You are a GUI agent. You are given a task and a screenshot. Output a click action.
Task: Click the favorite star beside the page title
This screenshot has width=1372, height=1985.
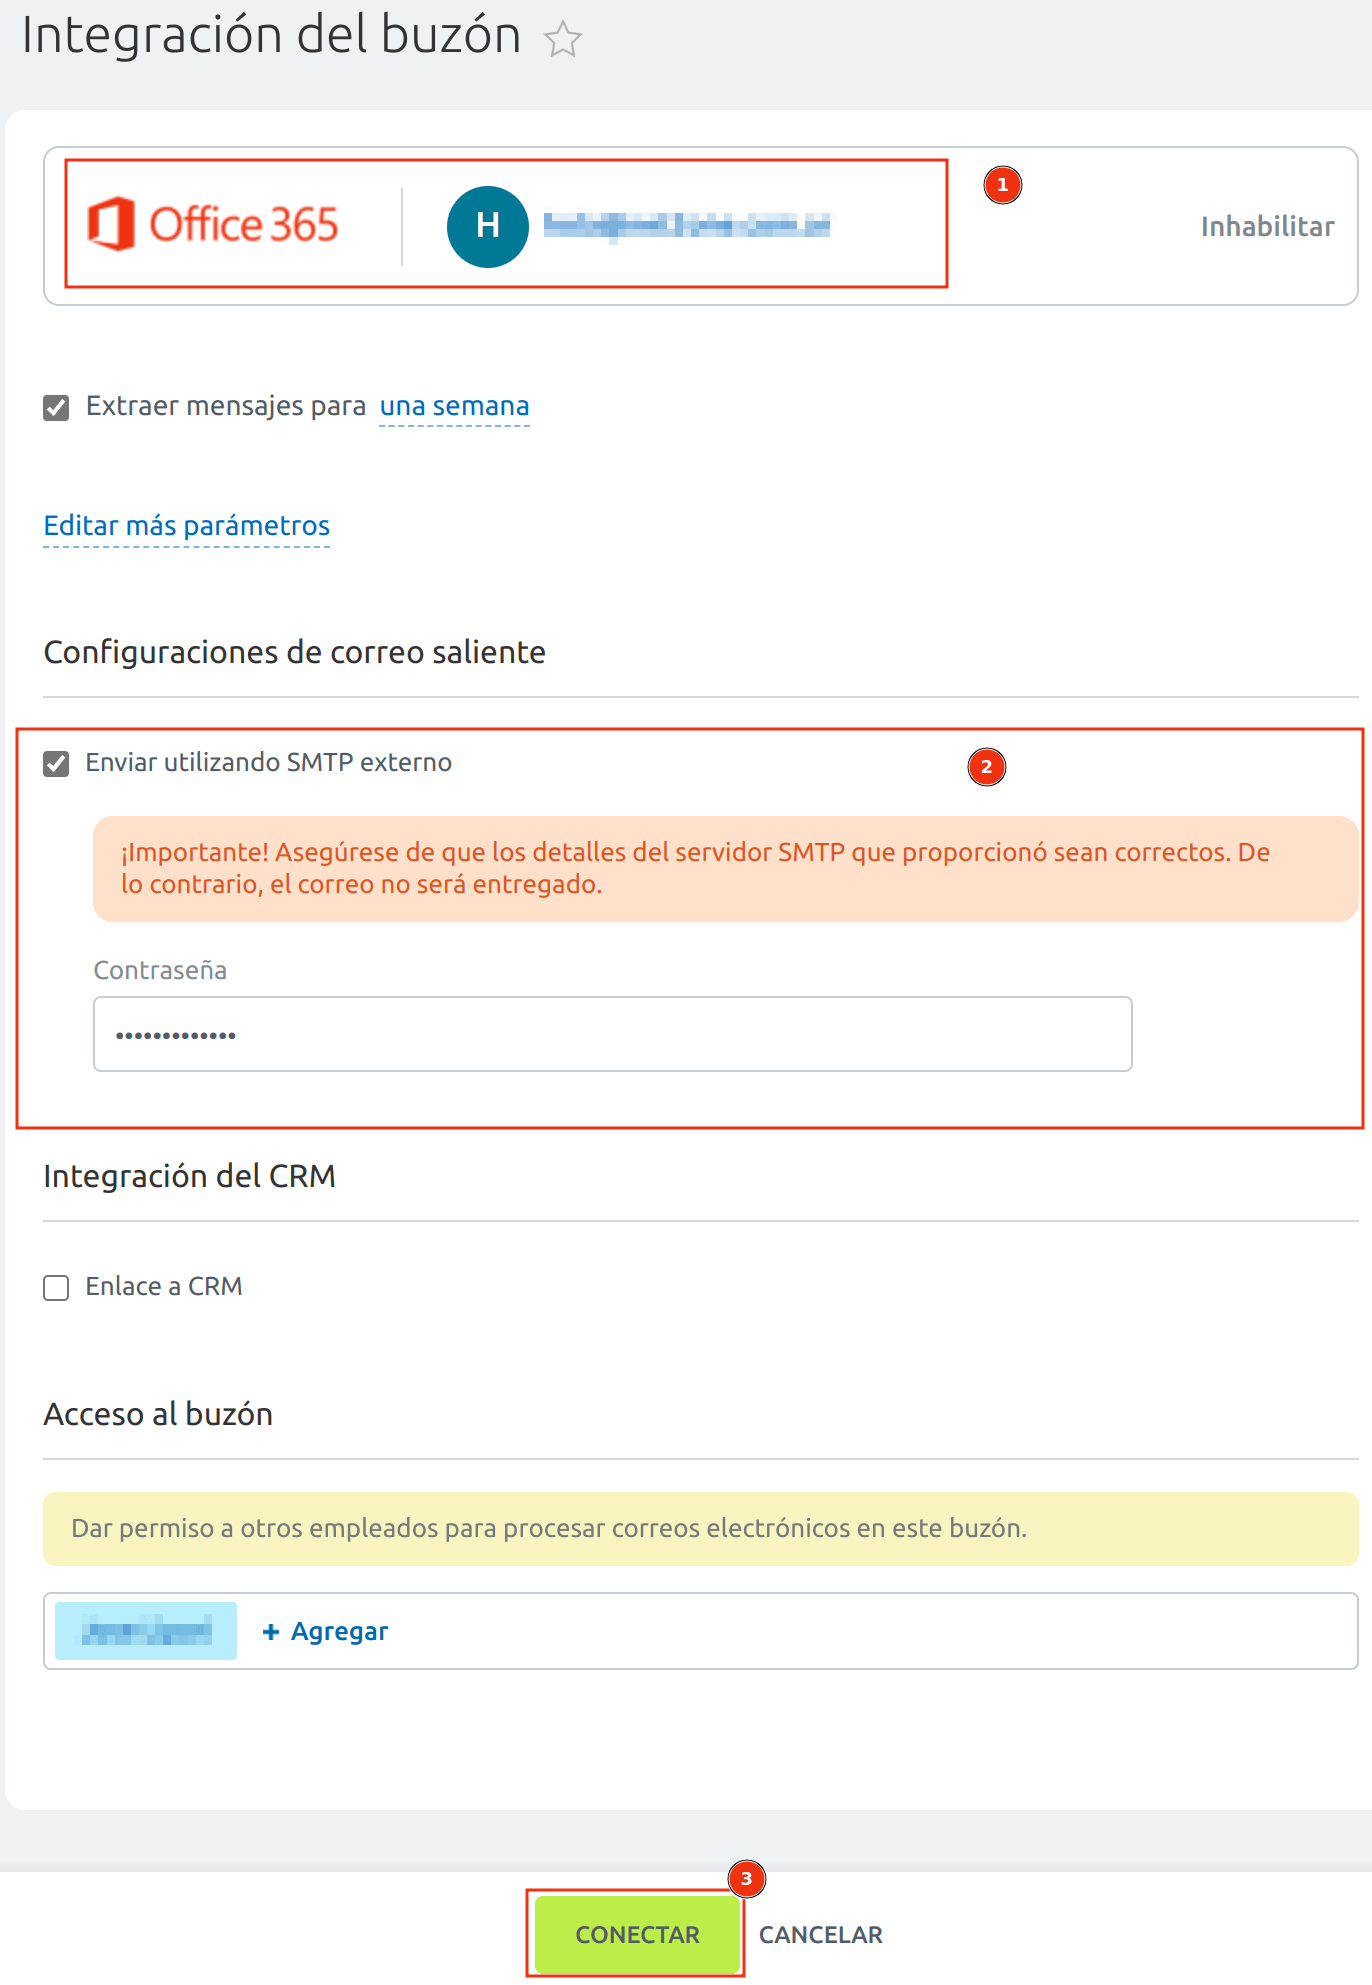pos(563,39)
